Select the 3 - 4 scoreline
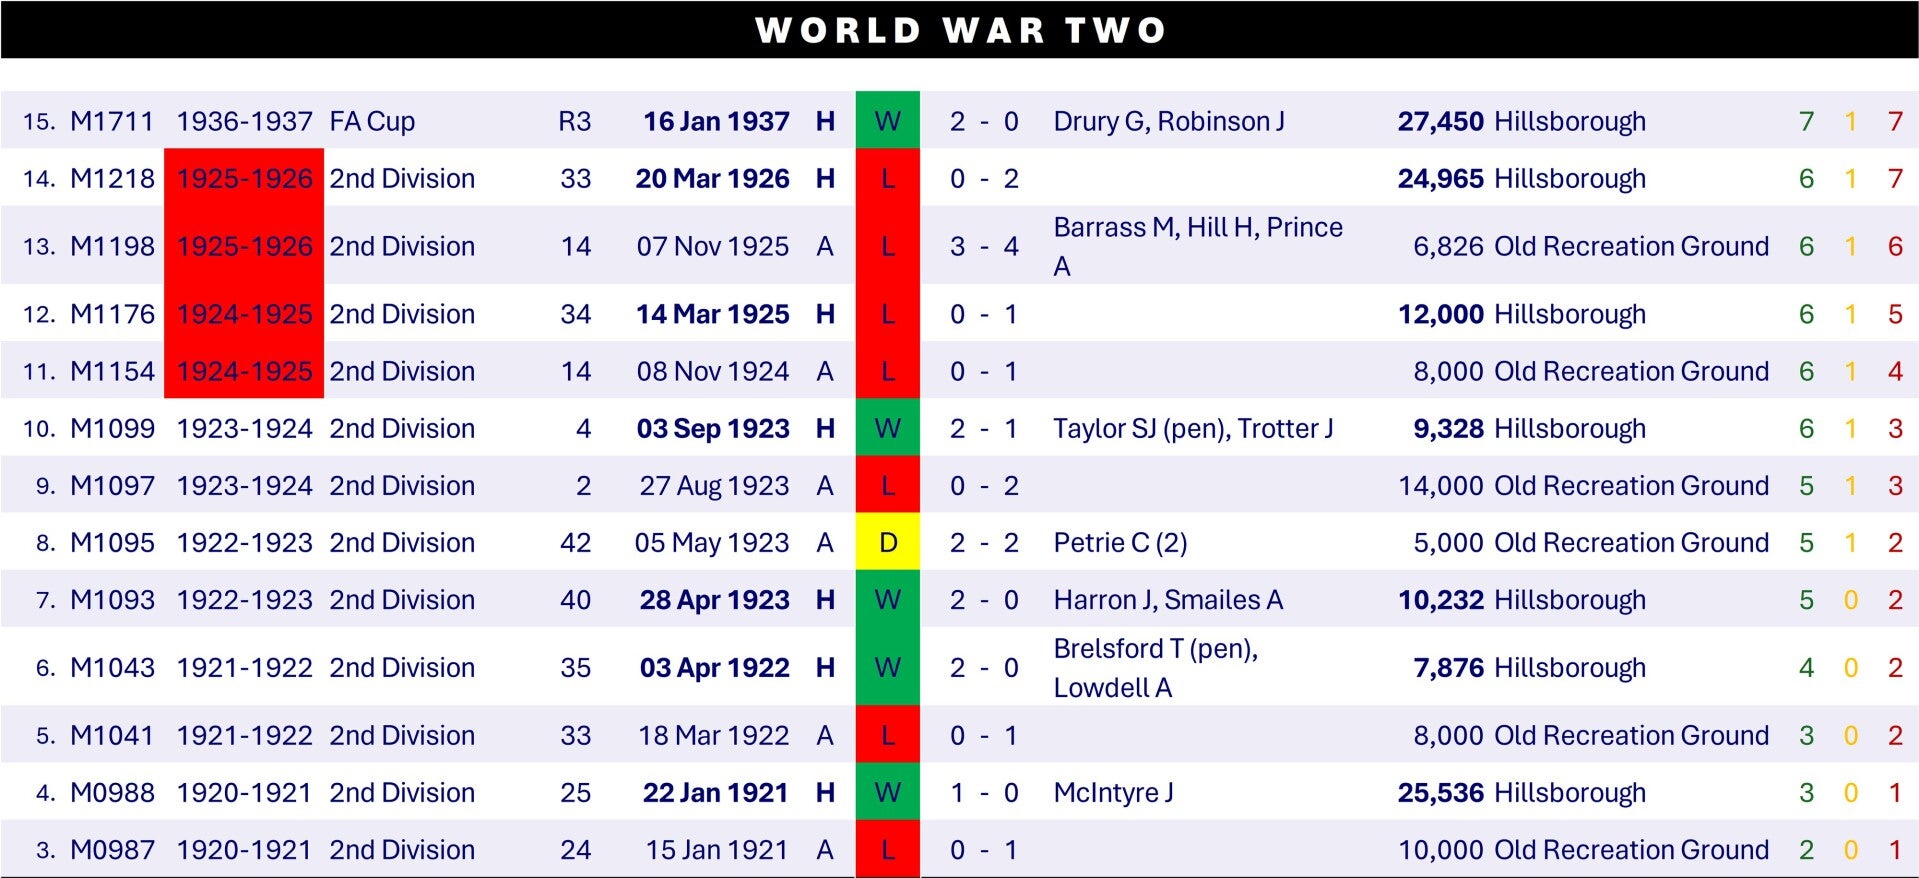Viewport: 1919px width, 878px height. click(x=983, y=246)
